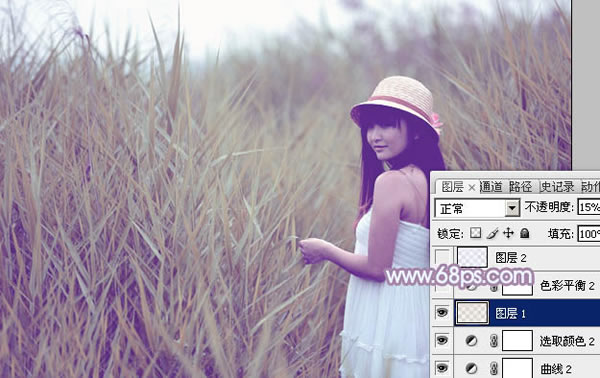
Task: Select the 图层 2 thumbnail
Action: (473, 257)
